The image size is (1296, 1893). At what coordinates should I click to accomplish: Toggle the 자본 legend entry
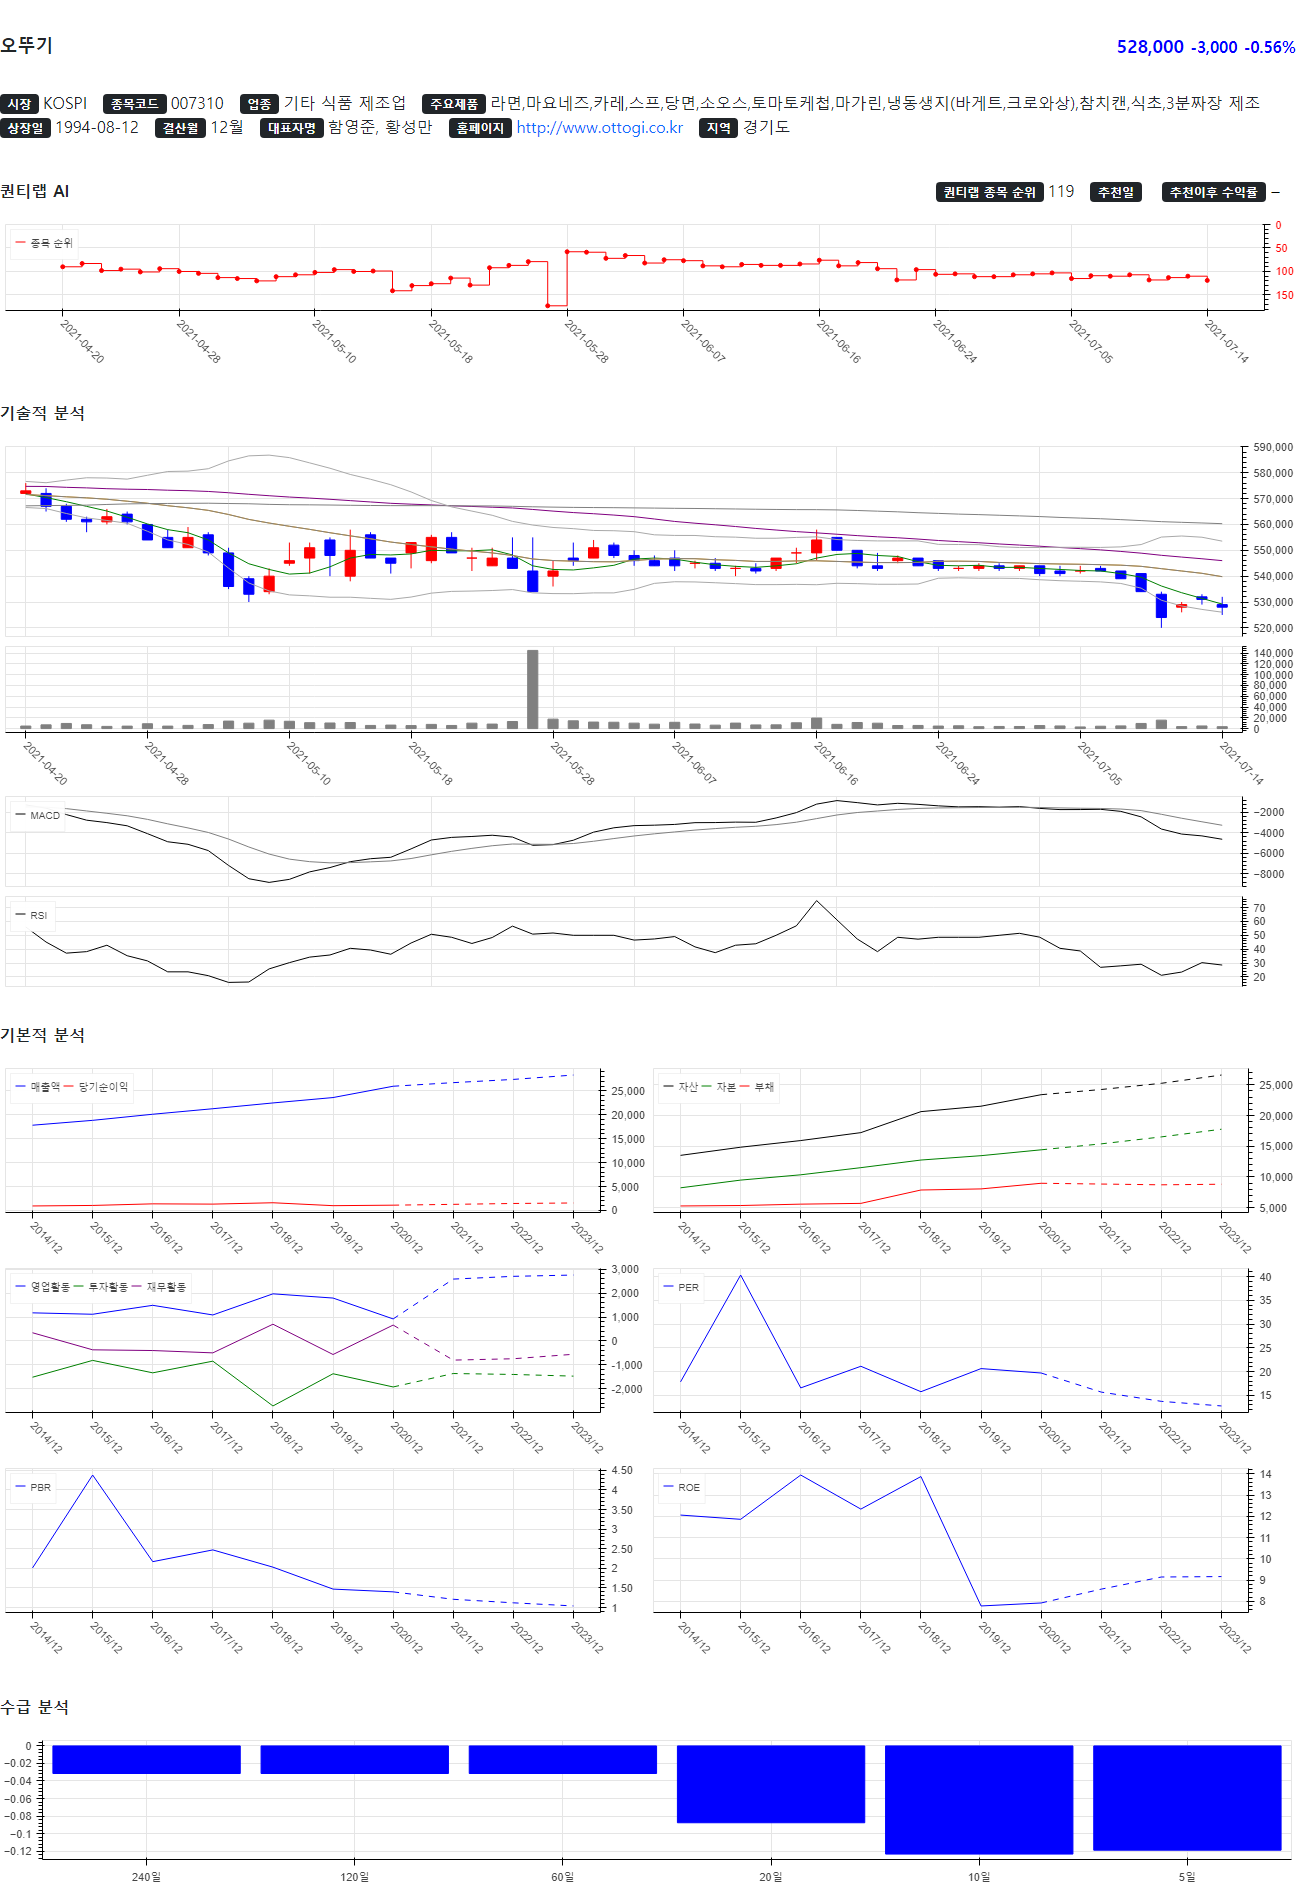click(719, 1087)
